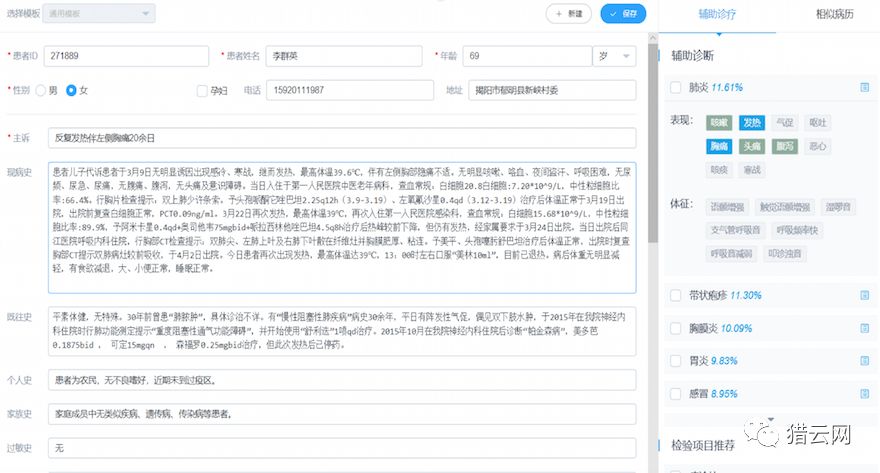
Task: Tick the 胸膜炎 10.09% checkbox
Action: point(676,328)
